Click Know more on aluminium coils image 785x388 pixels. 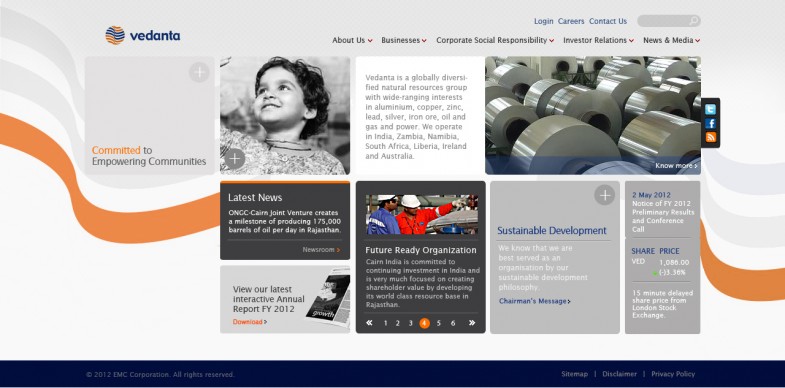tap(676, 166)
